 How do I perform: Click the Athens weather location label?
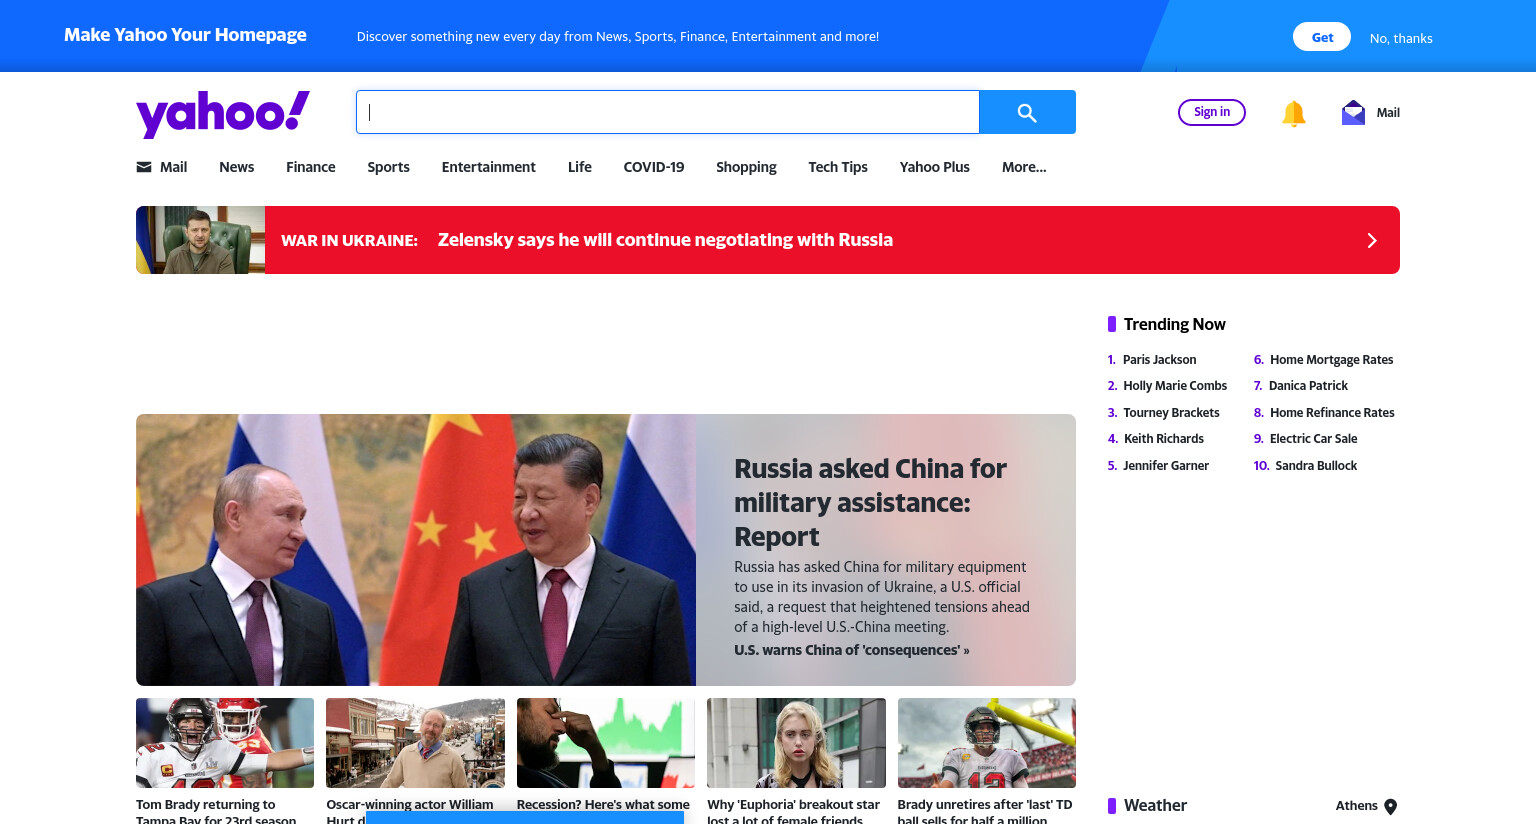tap(1357, 806)
